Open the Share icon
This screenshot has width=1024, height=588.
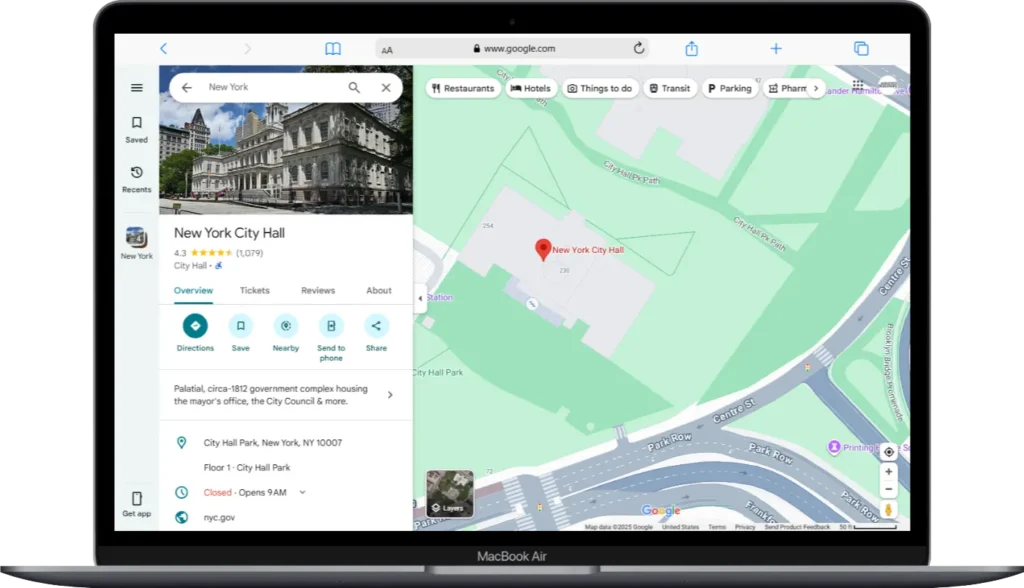pos(376,325)
